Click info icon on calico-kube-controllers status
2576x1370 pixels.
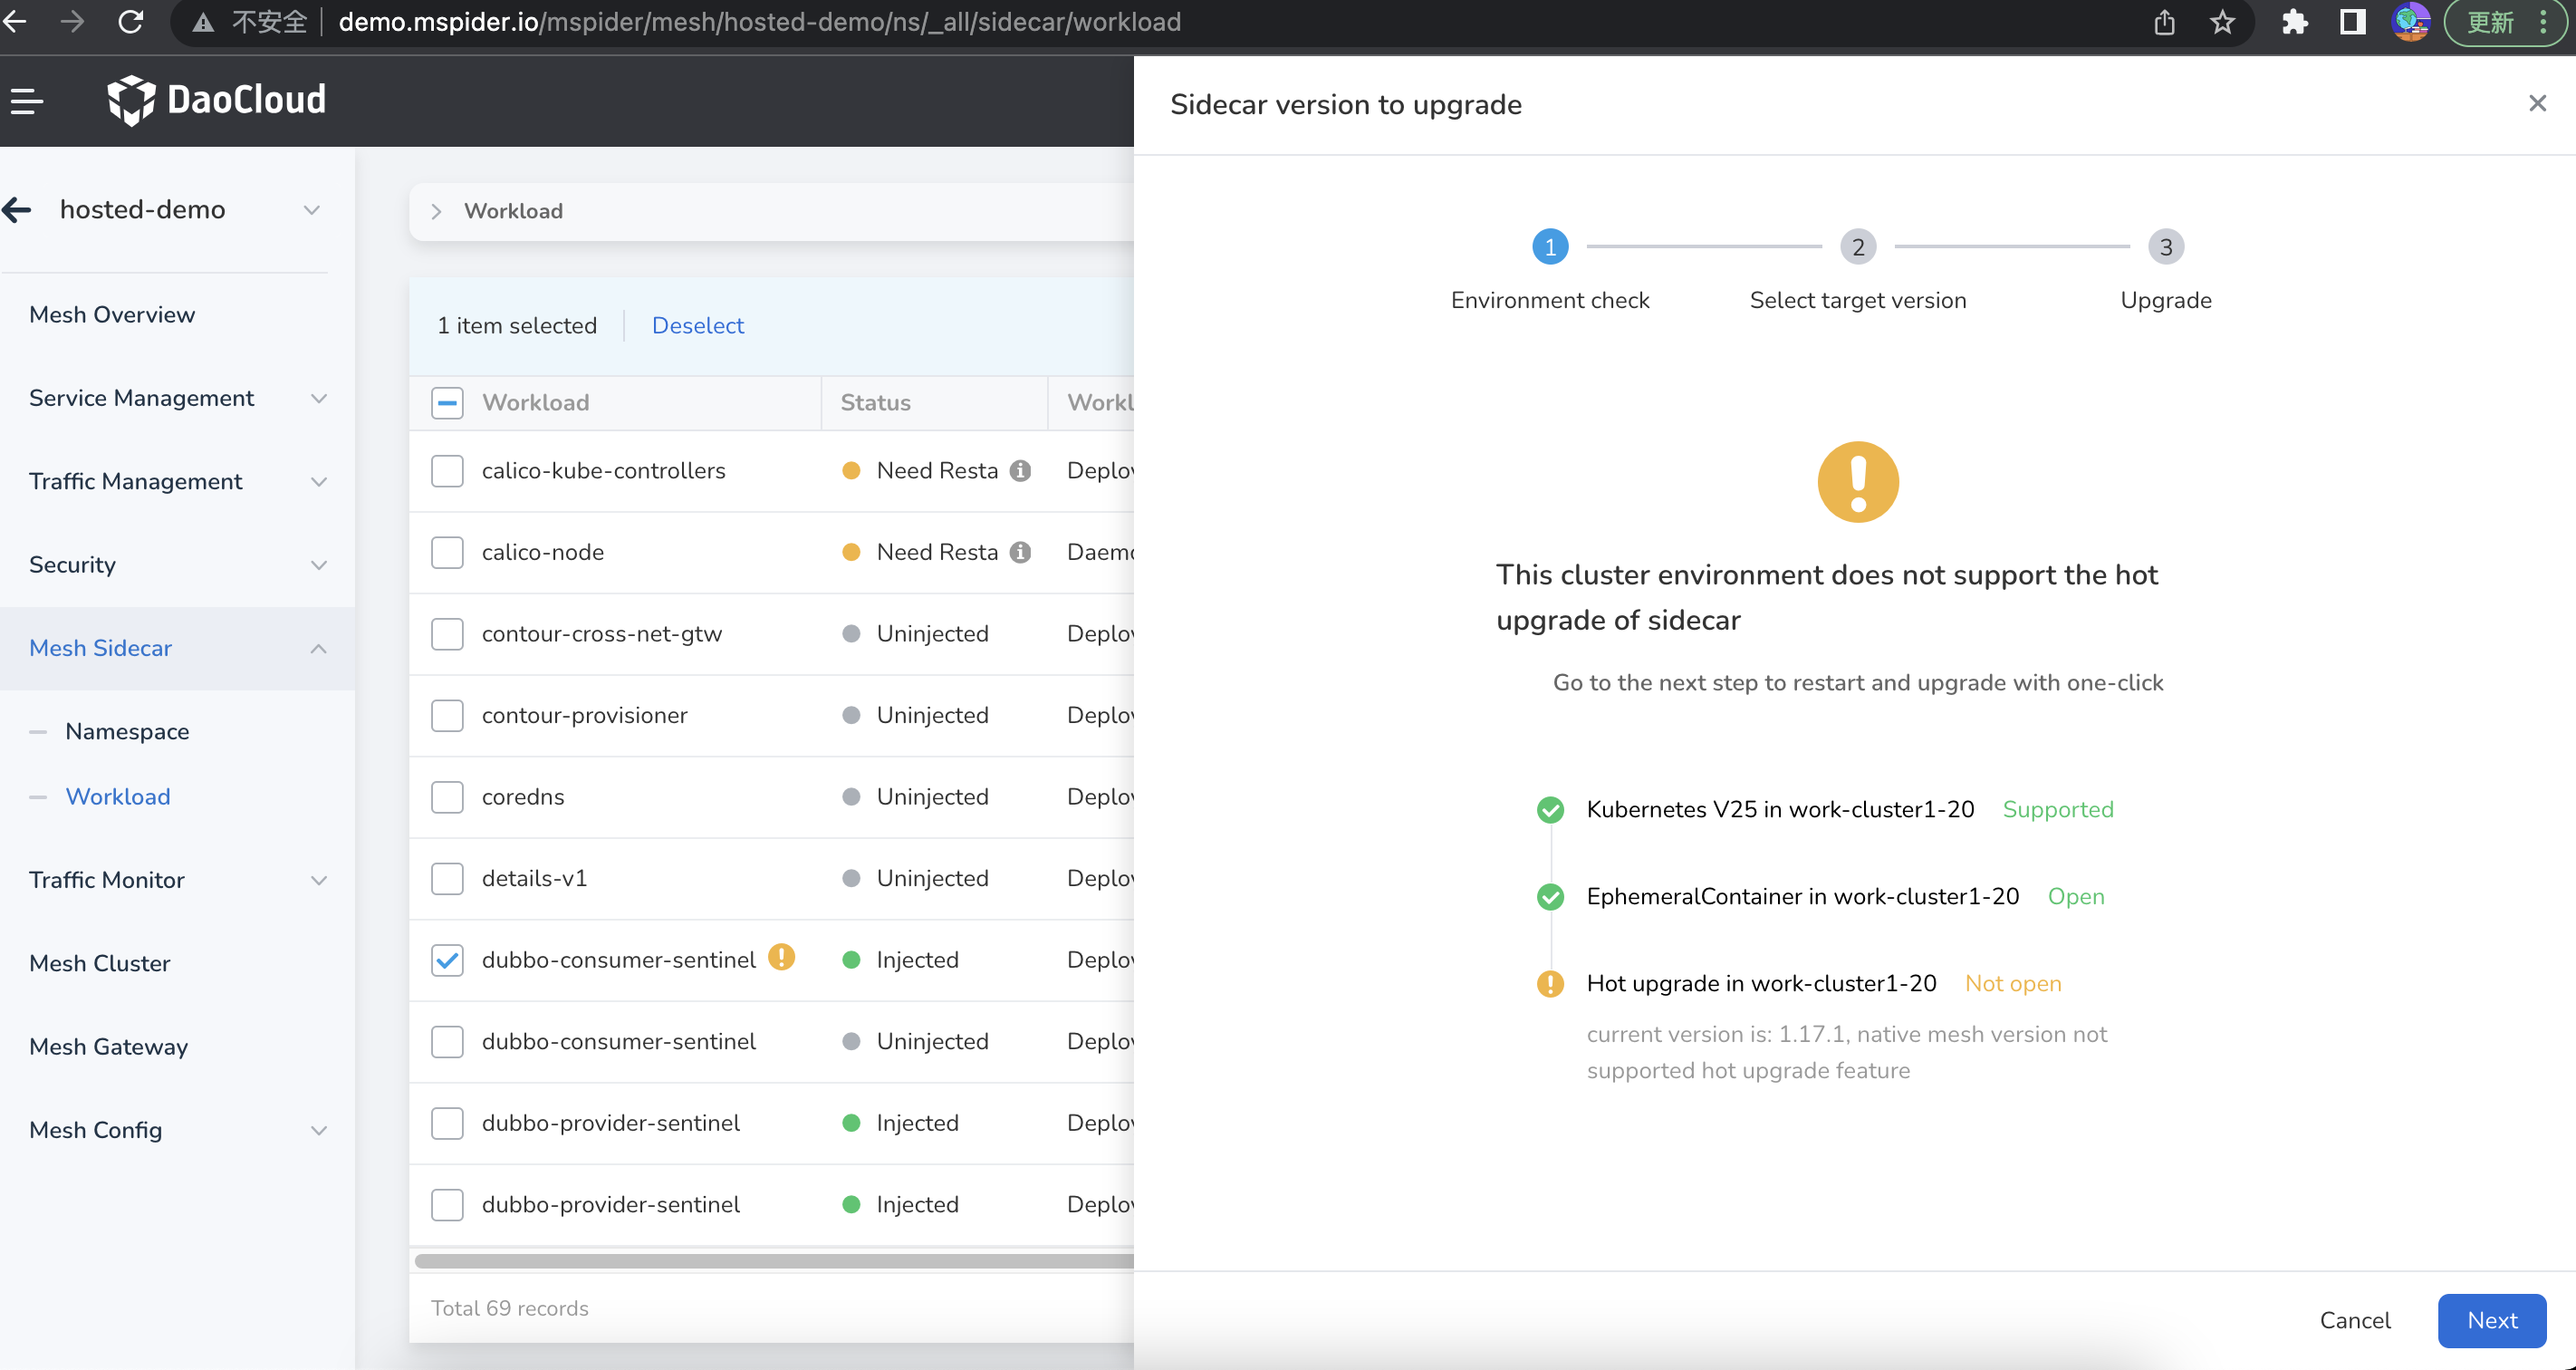[x=1020, y=471]
